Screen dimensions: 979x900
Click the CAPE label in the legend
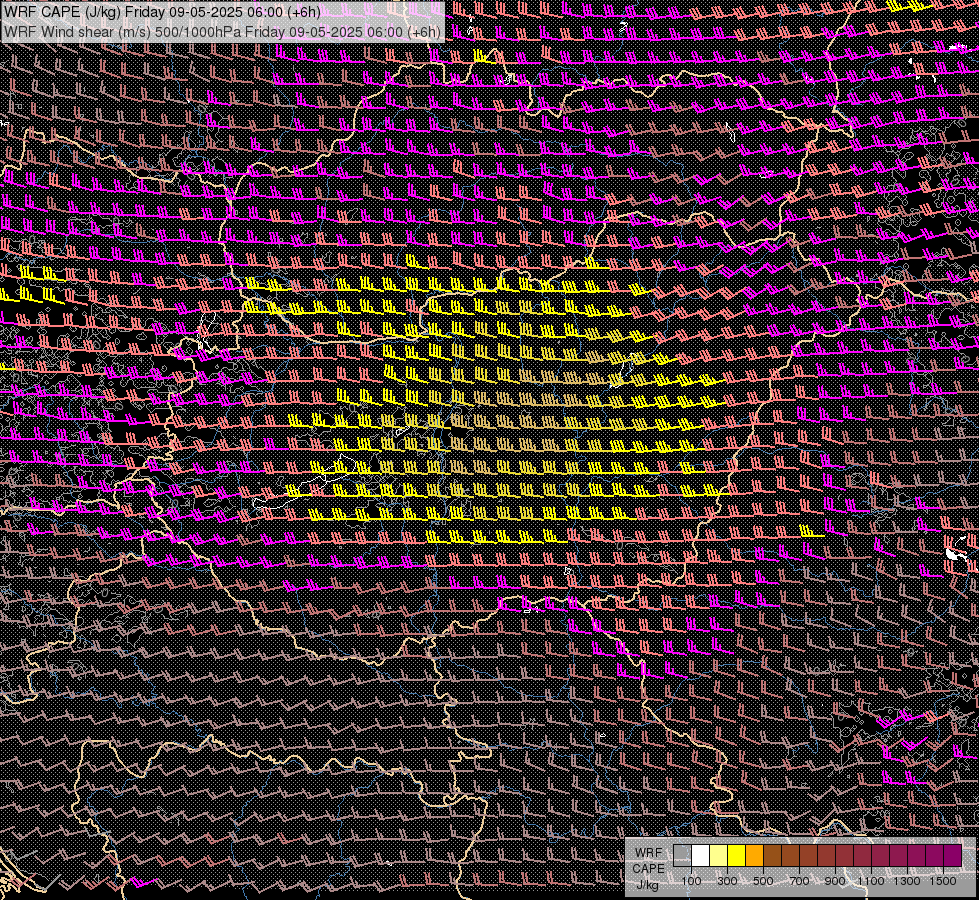(649, 869)
